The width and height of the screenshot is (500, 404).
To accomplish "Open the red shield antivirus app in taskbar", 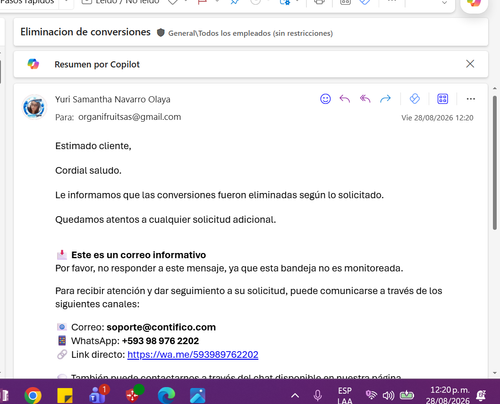I will (x=133, y=395).
